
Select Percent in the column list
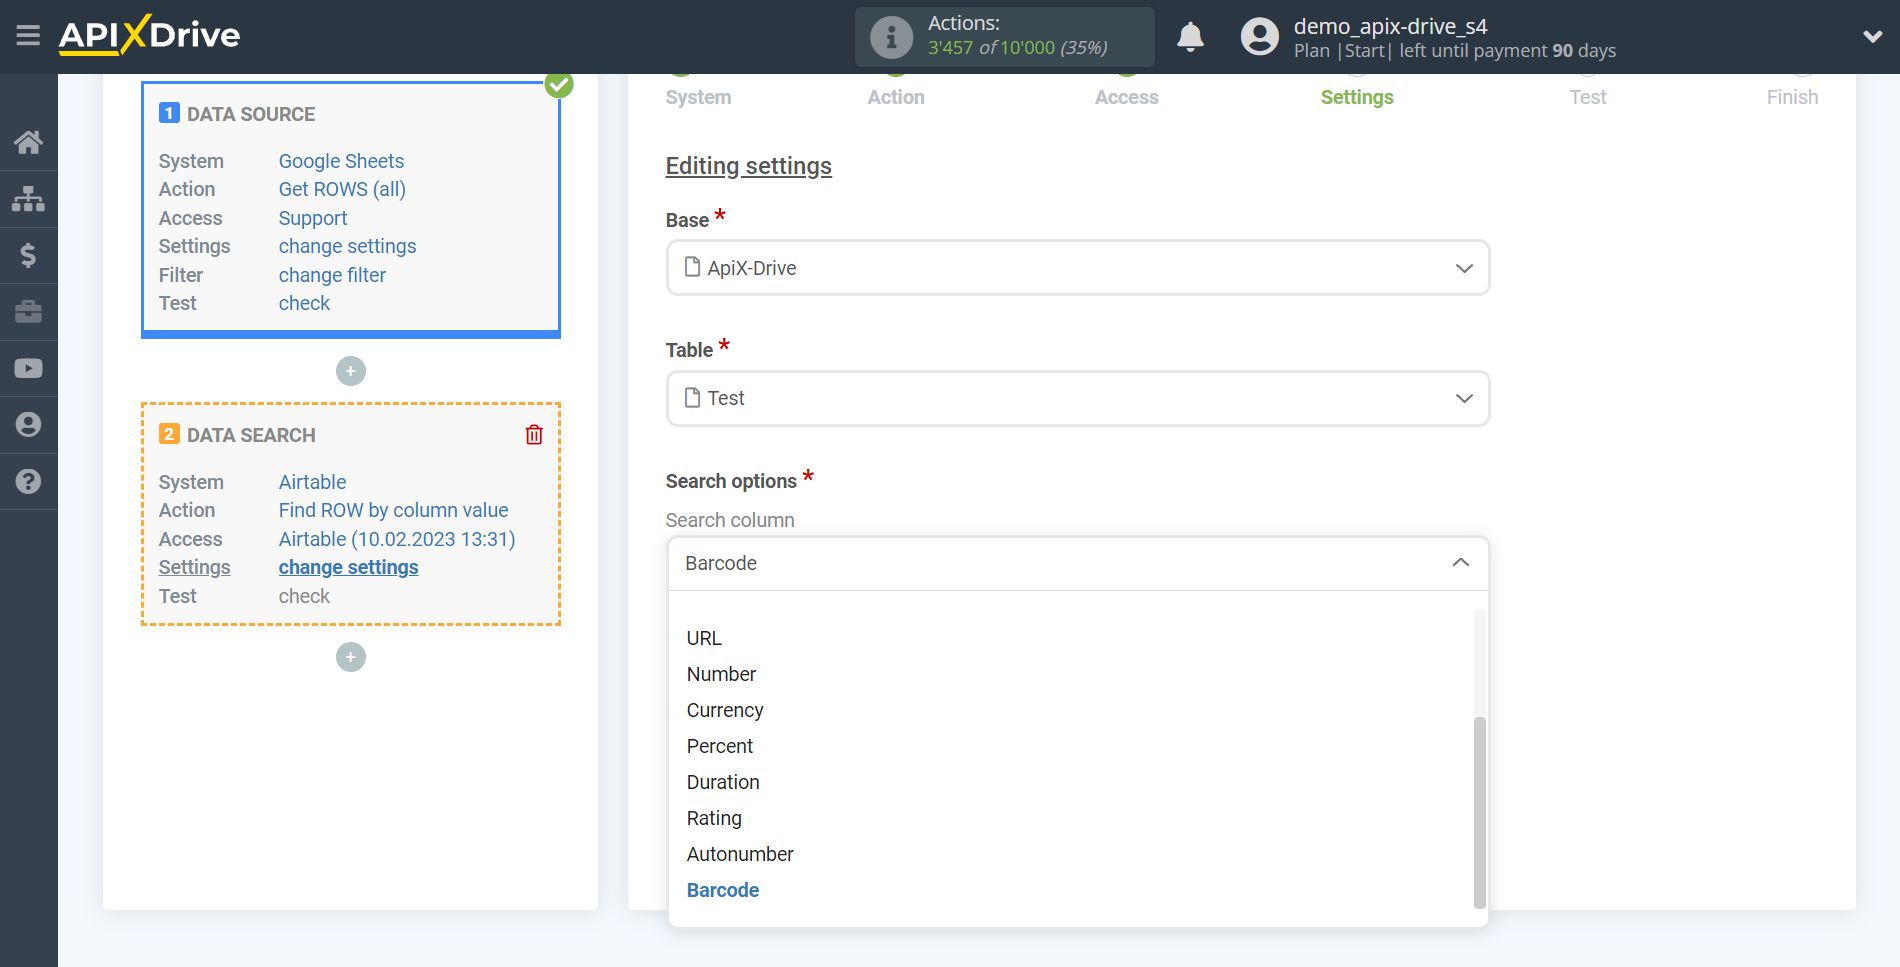[720, 746]
